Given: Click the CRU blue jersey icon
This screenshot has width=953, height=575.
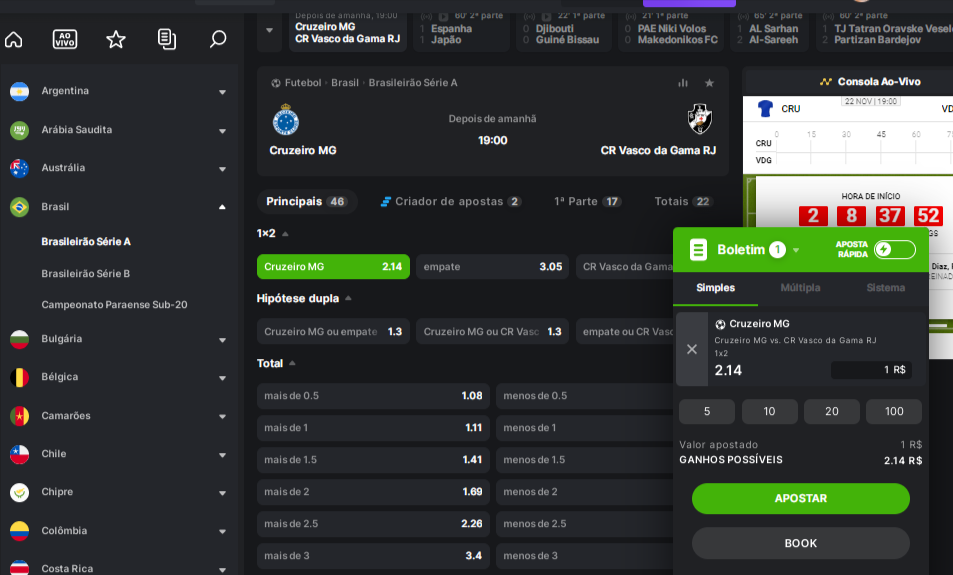Looking at the screenshot, I should 765,109.
